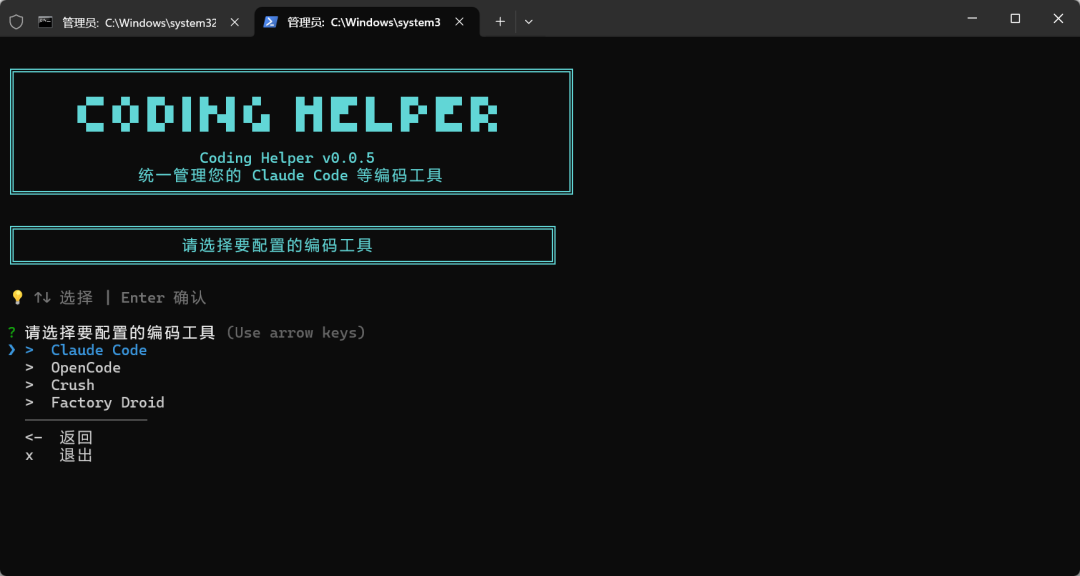Click the green question mark prompt
The height and width of the screenshot is (576, 1080).
coord(12,333)
